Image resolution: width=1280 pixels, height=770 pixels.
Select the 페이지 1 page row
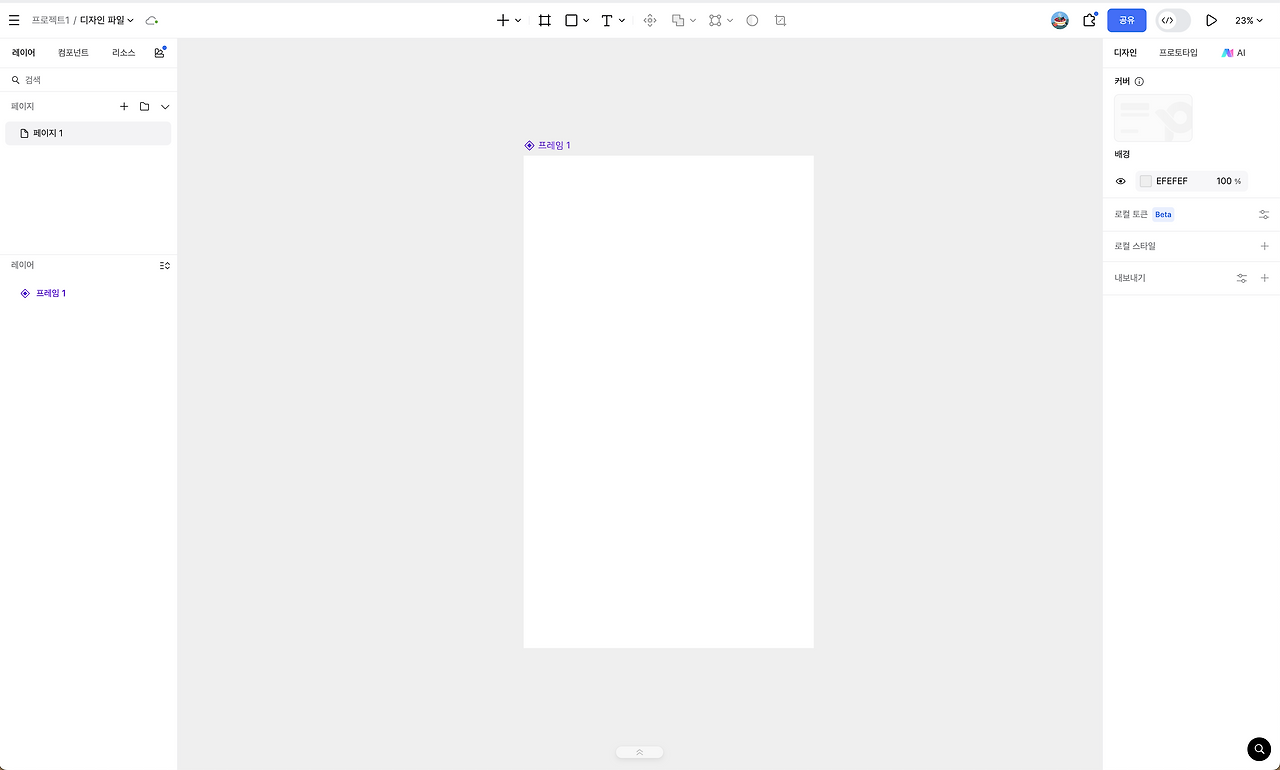pyautogui.click(x=88, y=133)
